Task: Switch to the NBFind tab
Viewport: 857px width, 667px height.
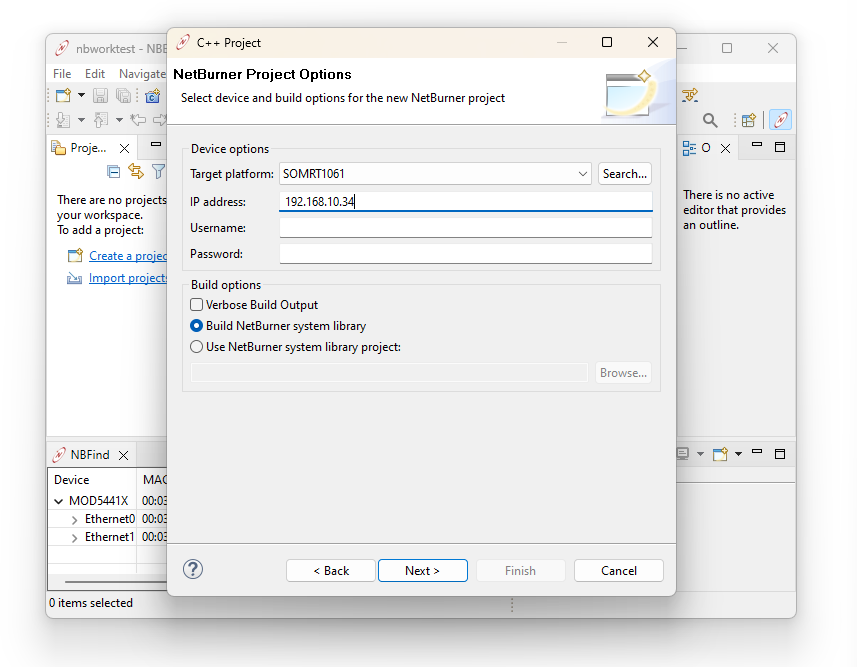Action: [89, 455]
